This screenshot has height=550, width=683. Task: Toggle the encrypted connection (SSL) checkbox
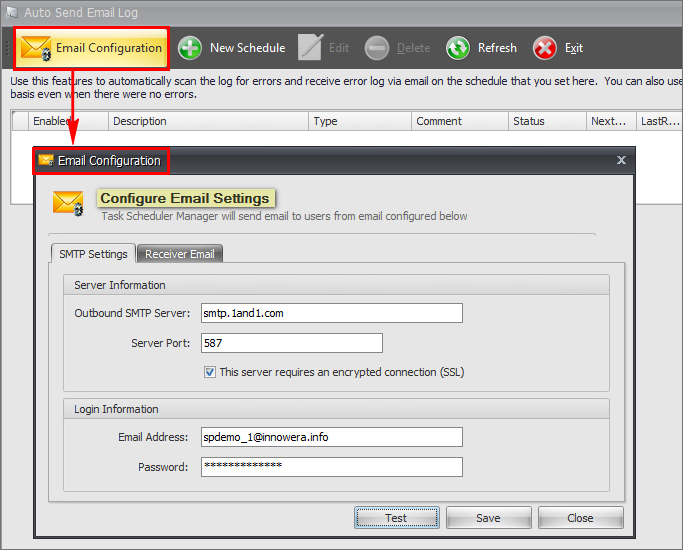coord(210,372)
